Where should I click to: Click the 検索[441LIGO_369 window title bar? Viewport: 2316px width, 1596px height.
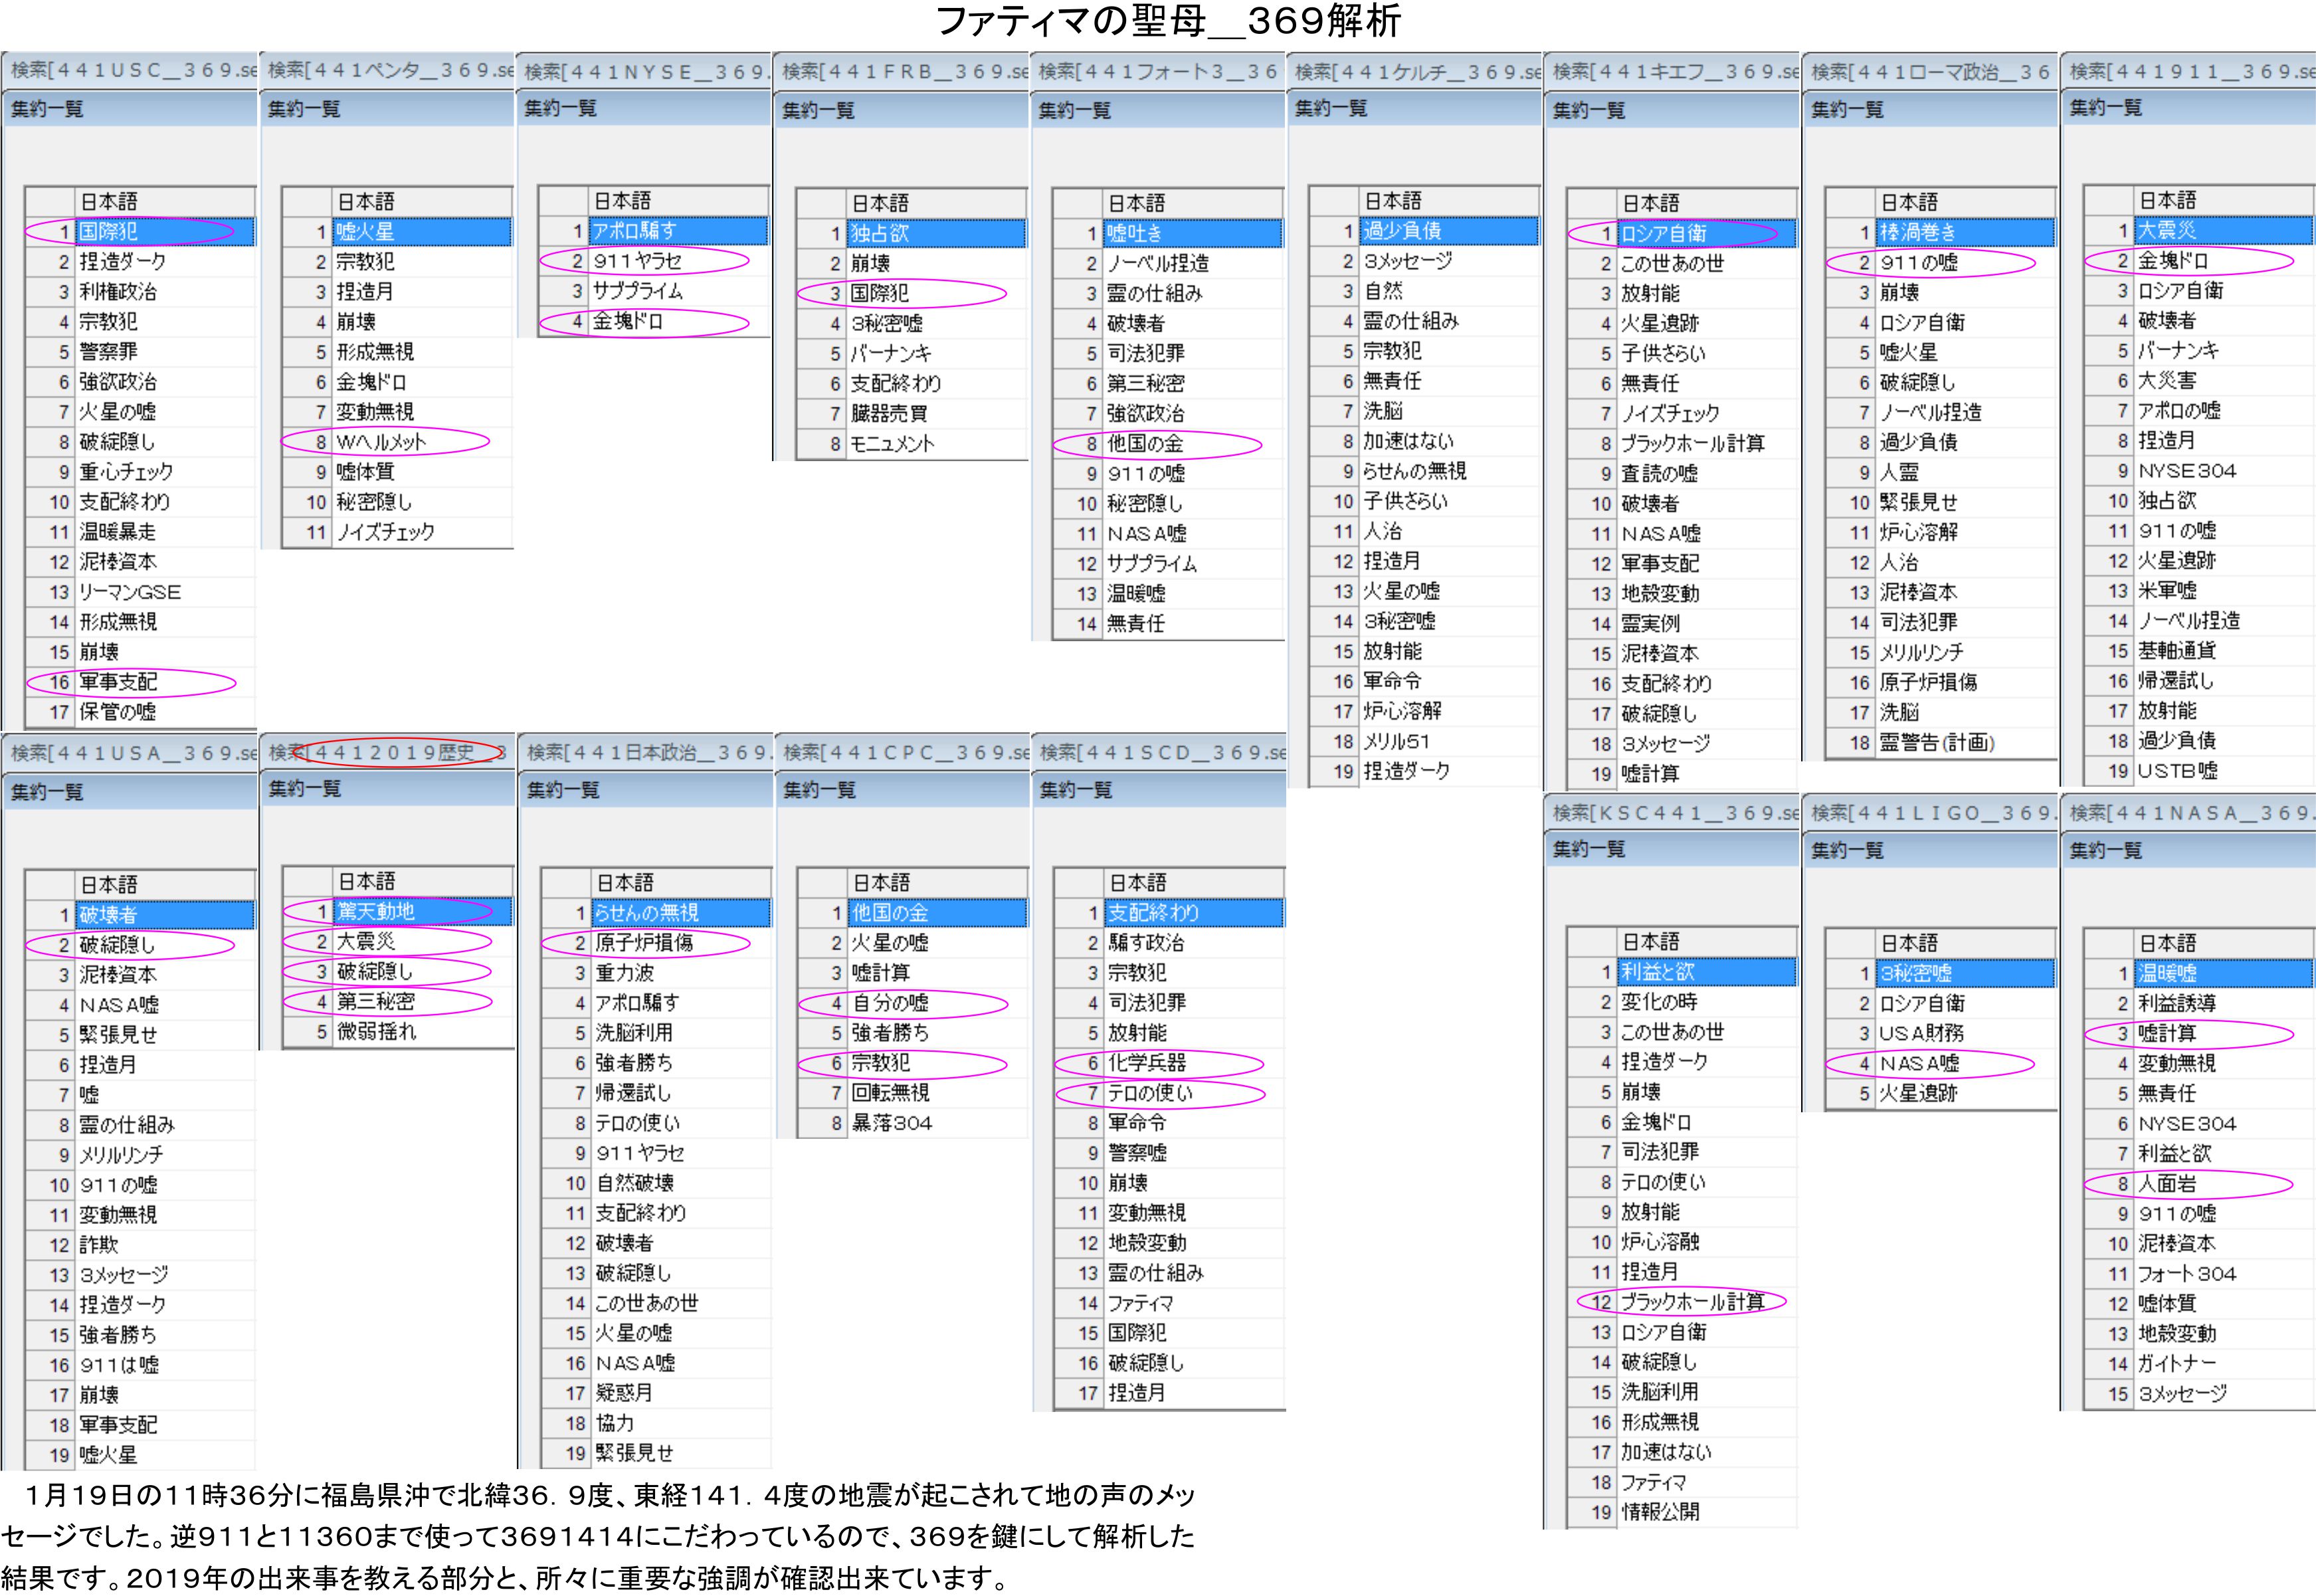tap(1930, 813)
